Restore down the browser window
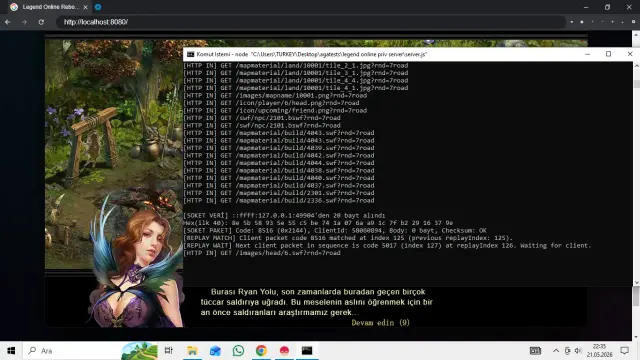This screenshot has height=360, width=640. tap(607, 7)
